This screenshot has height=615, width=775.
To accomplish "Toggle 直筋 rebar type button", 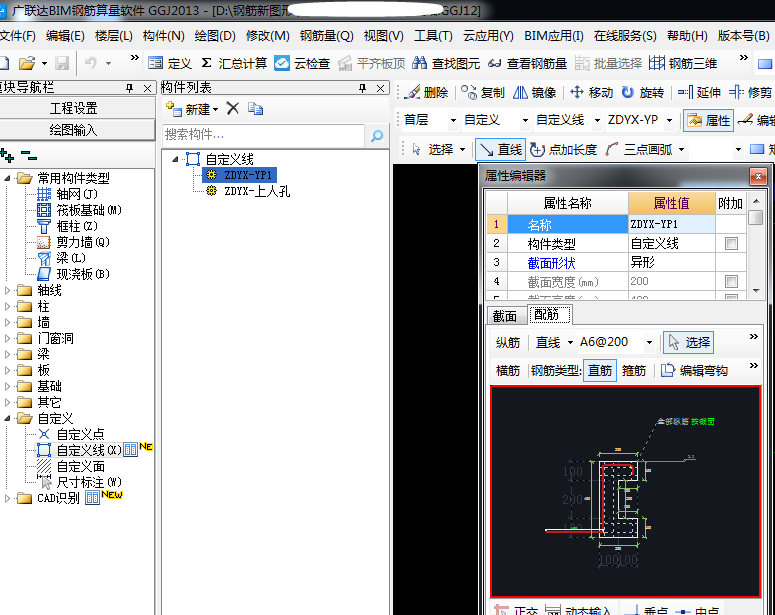I will click(600, 370).
